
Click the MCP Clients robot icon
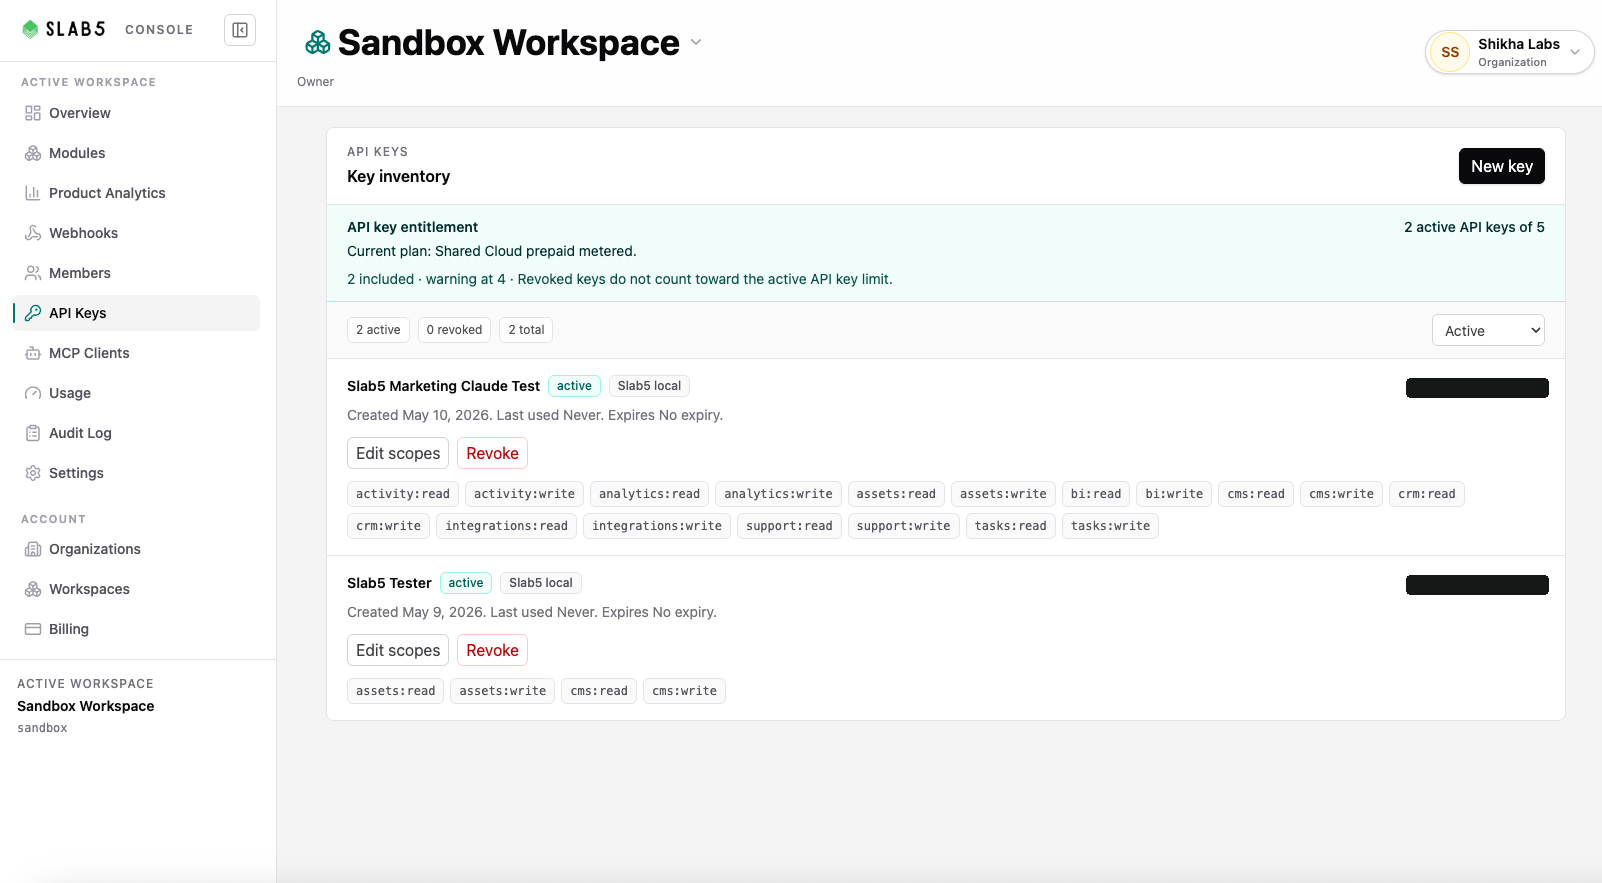click(x=33, y=353)
